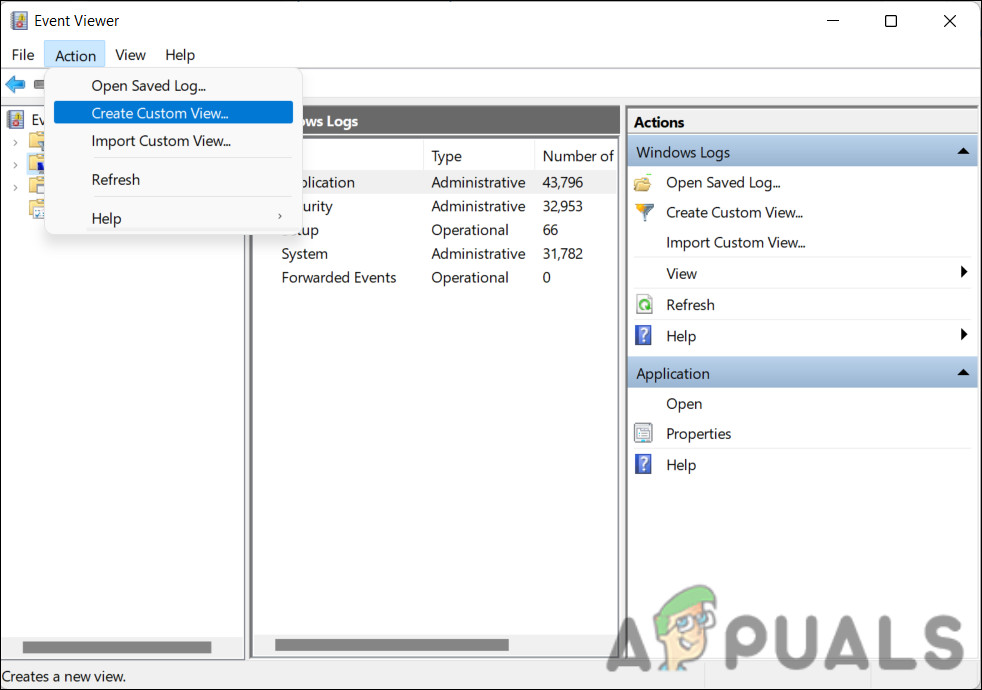
Task: Select Import Custom View in the open menu
Action: (160, 141)
